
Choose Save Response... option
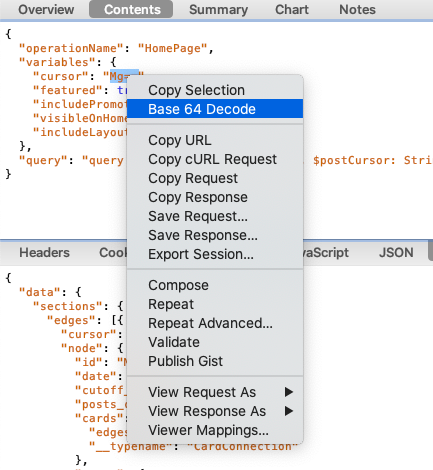click(x=215, y=235)
